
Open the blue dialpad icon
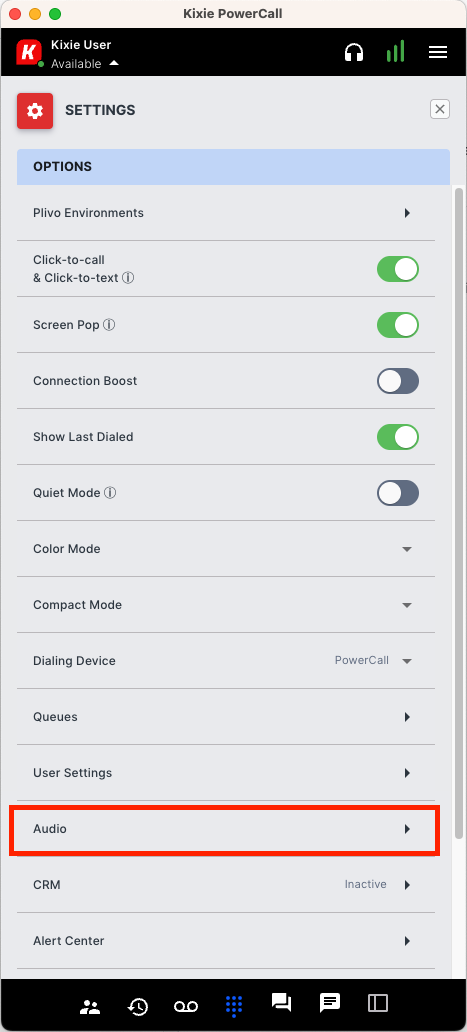coord(234,1005)
